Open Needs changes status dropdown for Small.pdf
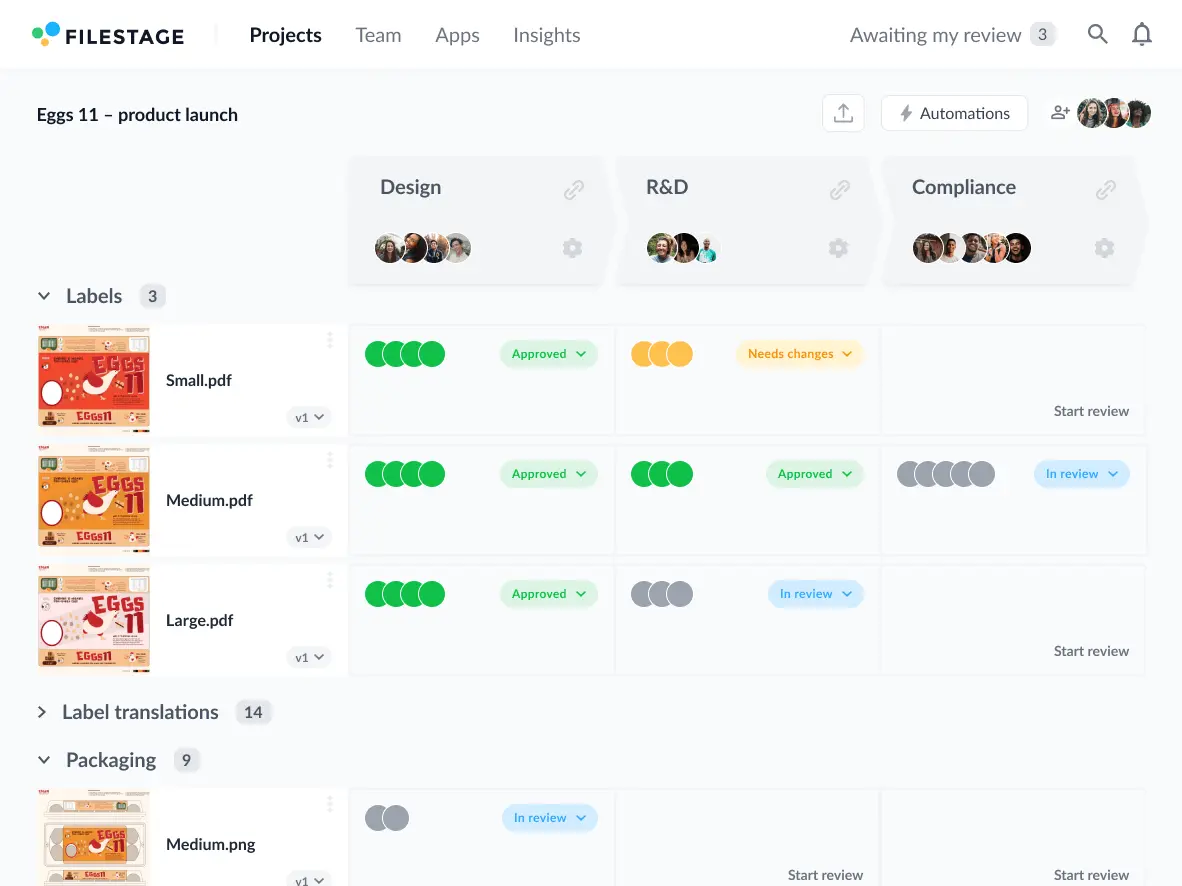The image size is (1182, 886). pos(799,354)
